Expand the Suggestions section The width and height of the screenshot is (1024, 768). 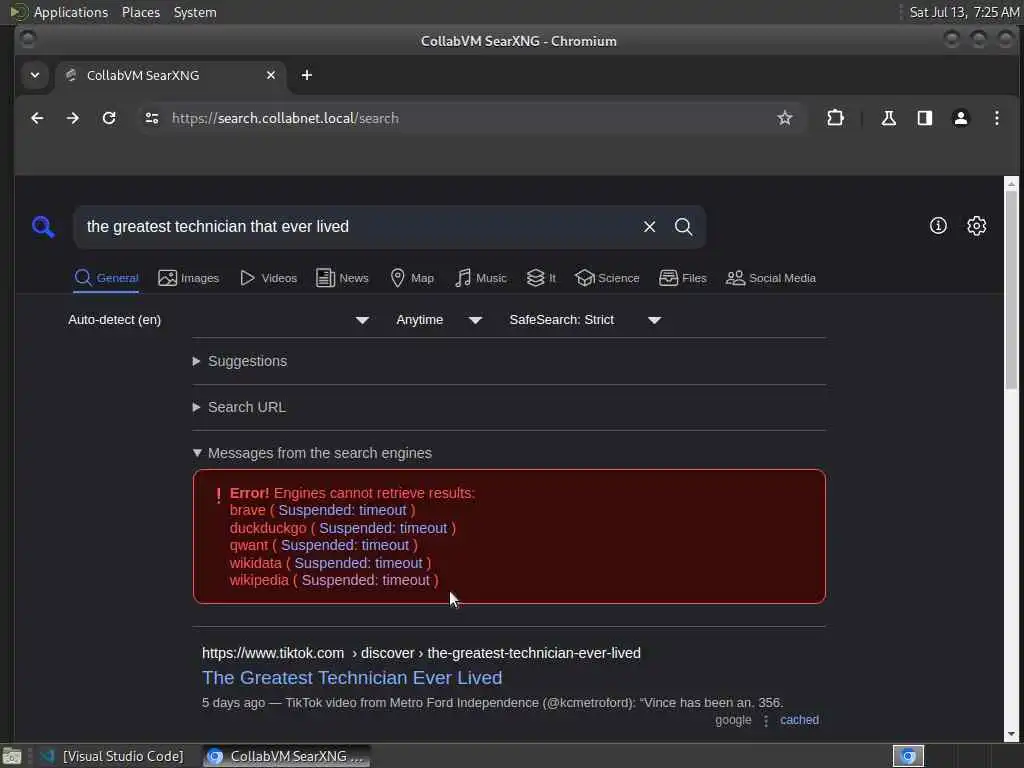click(240, 361)
